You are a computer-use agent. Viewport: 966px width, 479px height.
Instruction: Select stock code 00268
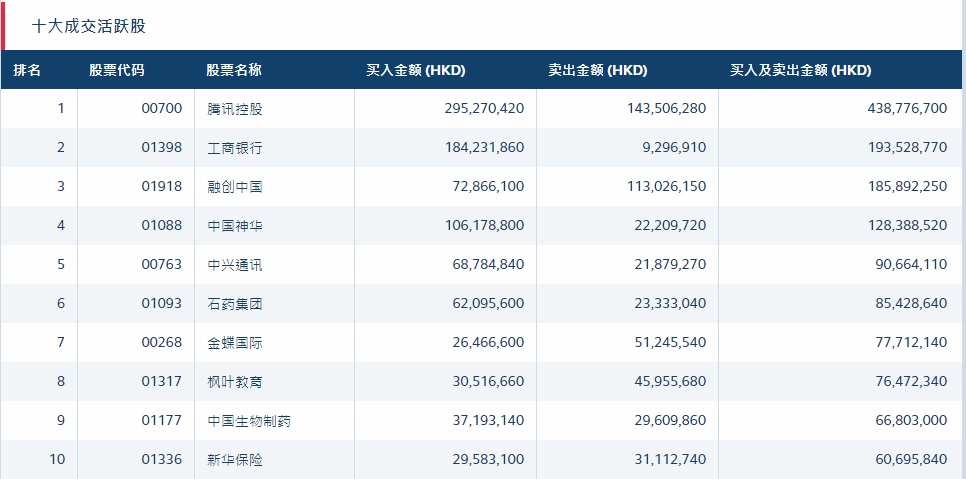coord(162,342)
